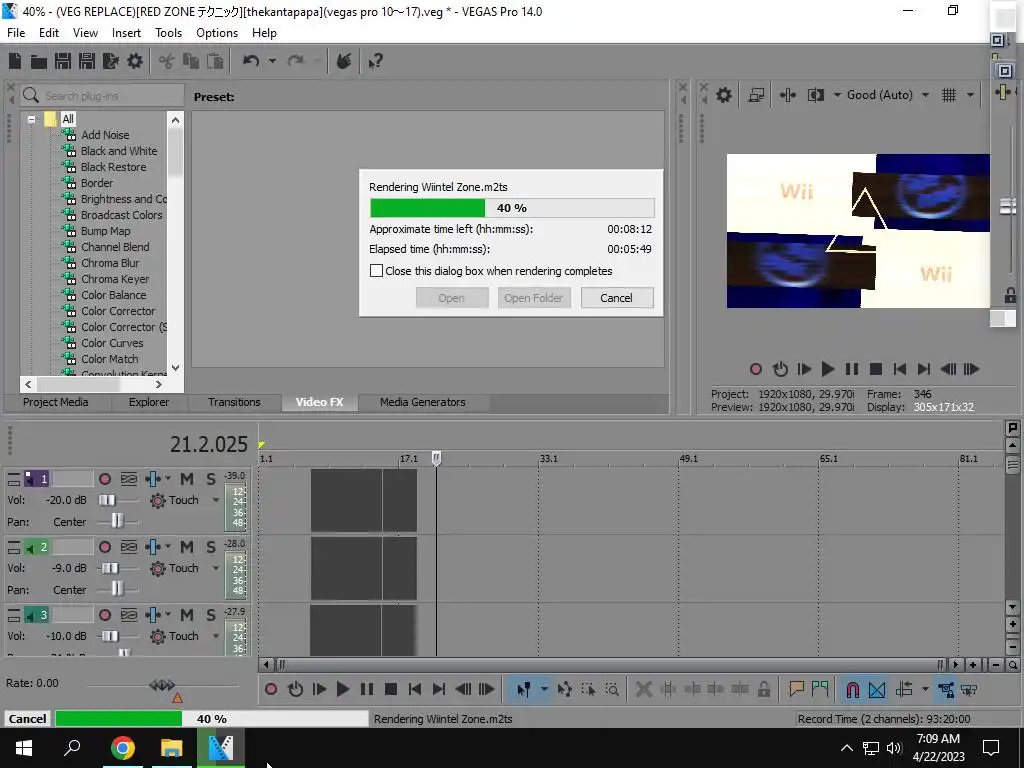Screen dimensions: 1024x768
Task: Solo track 1 with S button
Action: [x=211, y=479]
